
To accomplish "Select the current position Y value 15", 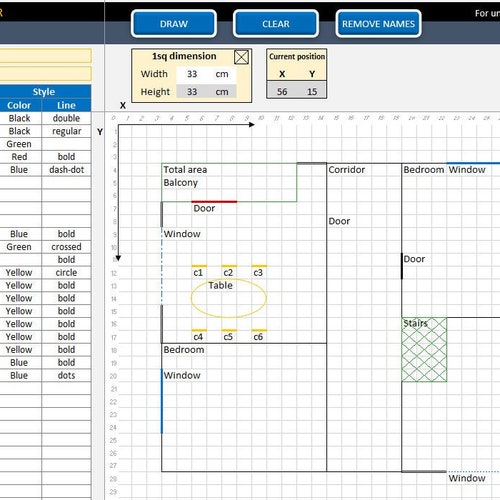I will pyautogui.click(x=312, y=91).
